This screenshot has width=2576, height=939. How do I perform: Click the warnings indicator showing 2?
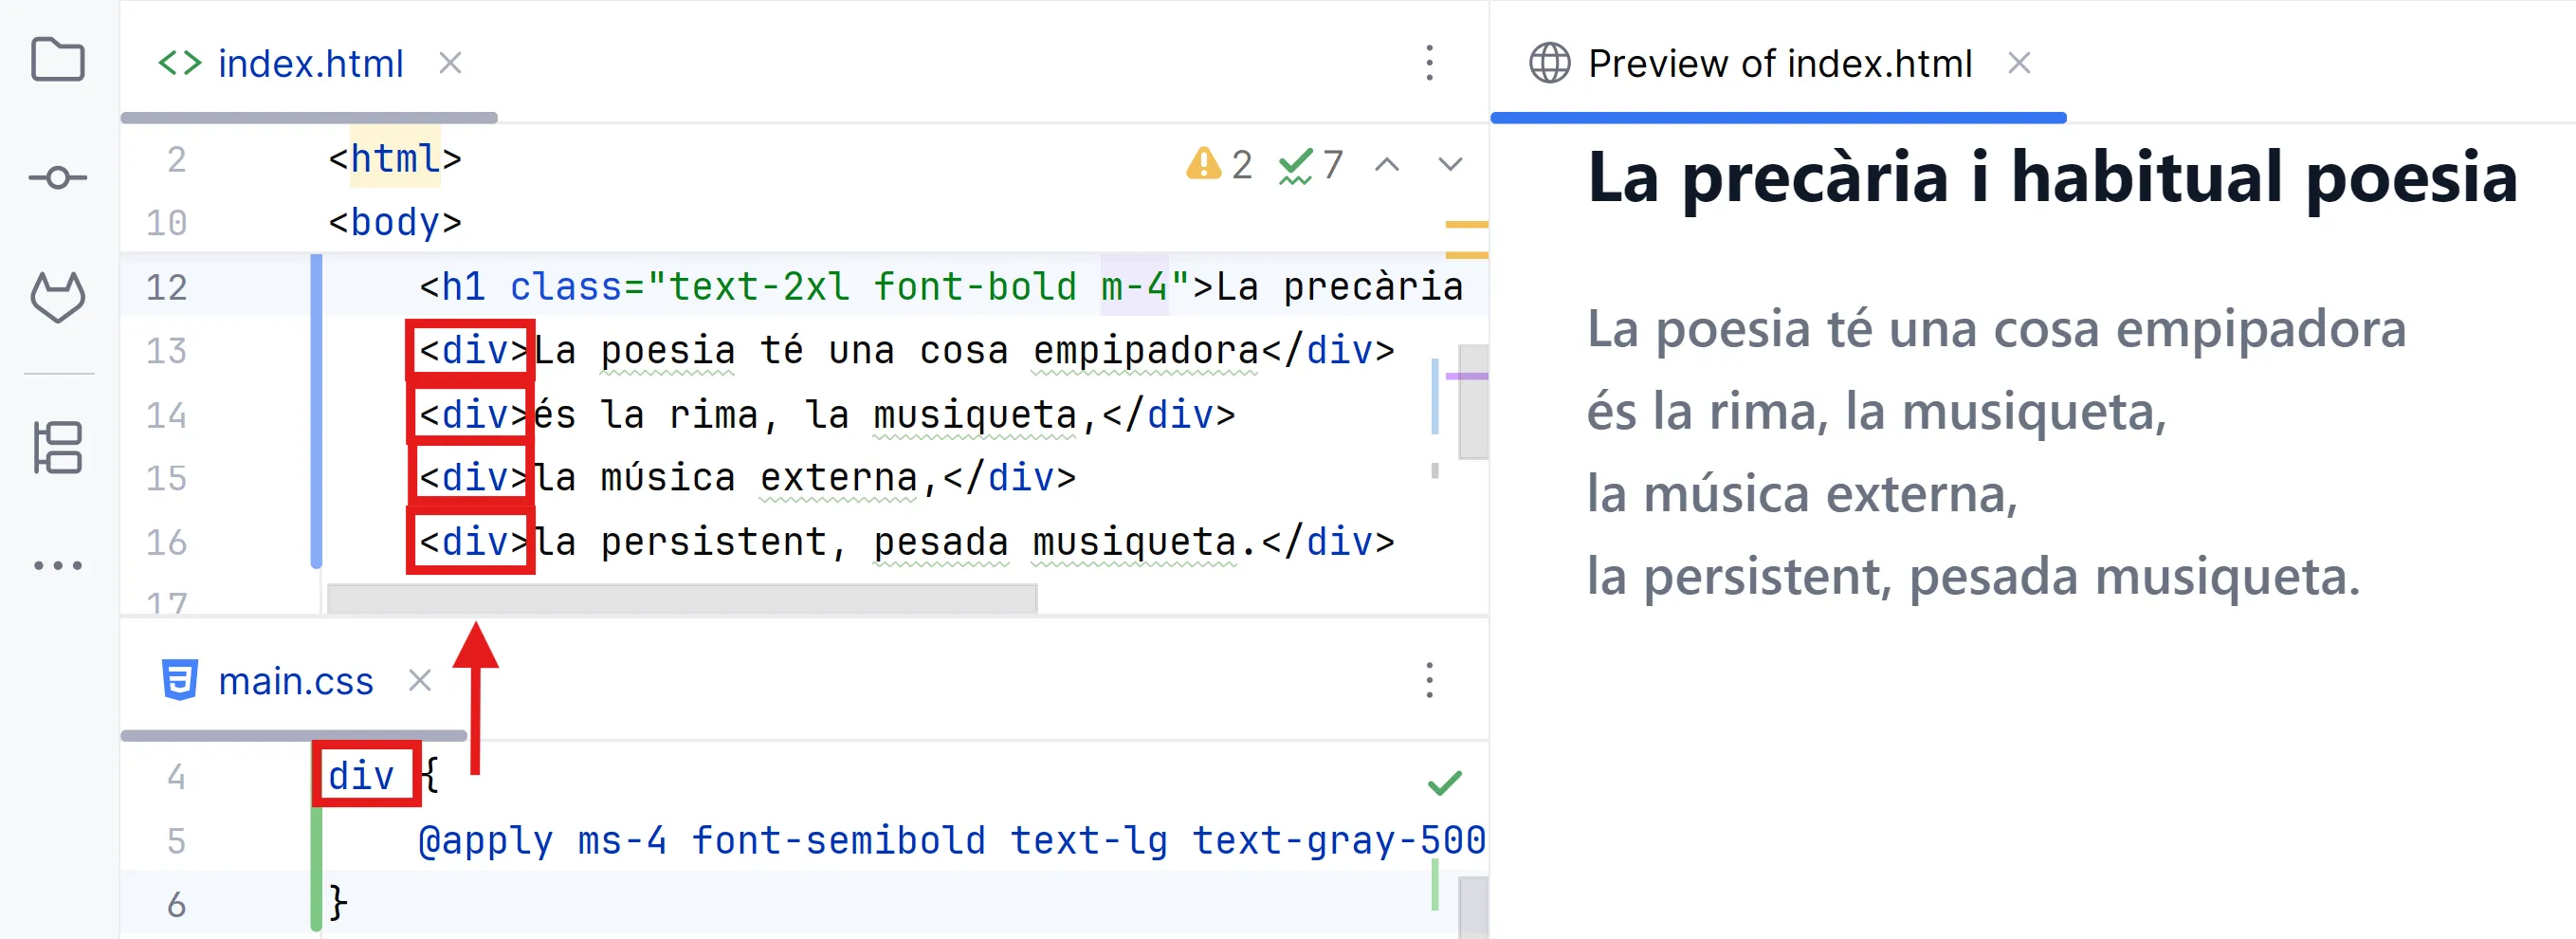coord(1218,164)
